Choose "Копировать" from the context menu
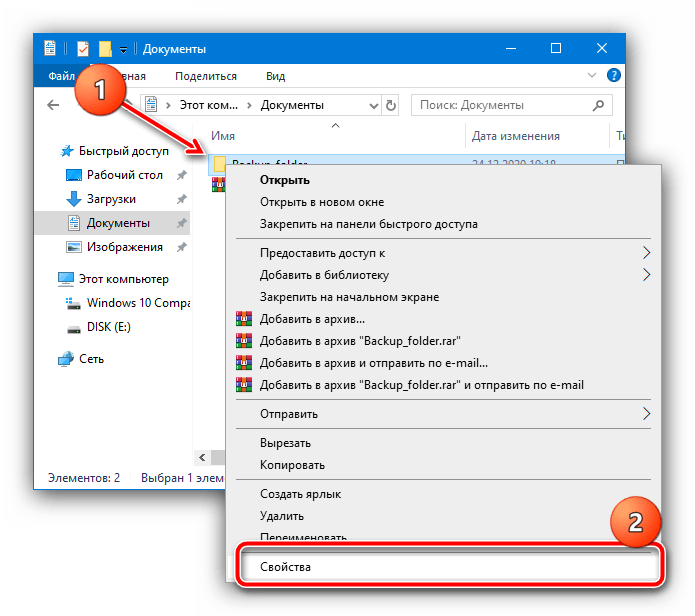695x616 pixels. (292, 465)
